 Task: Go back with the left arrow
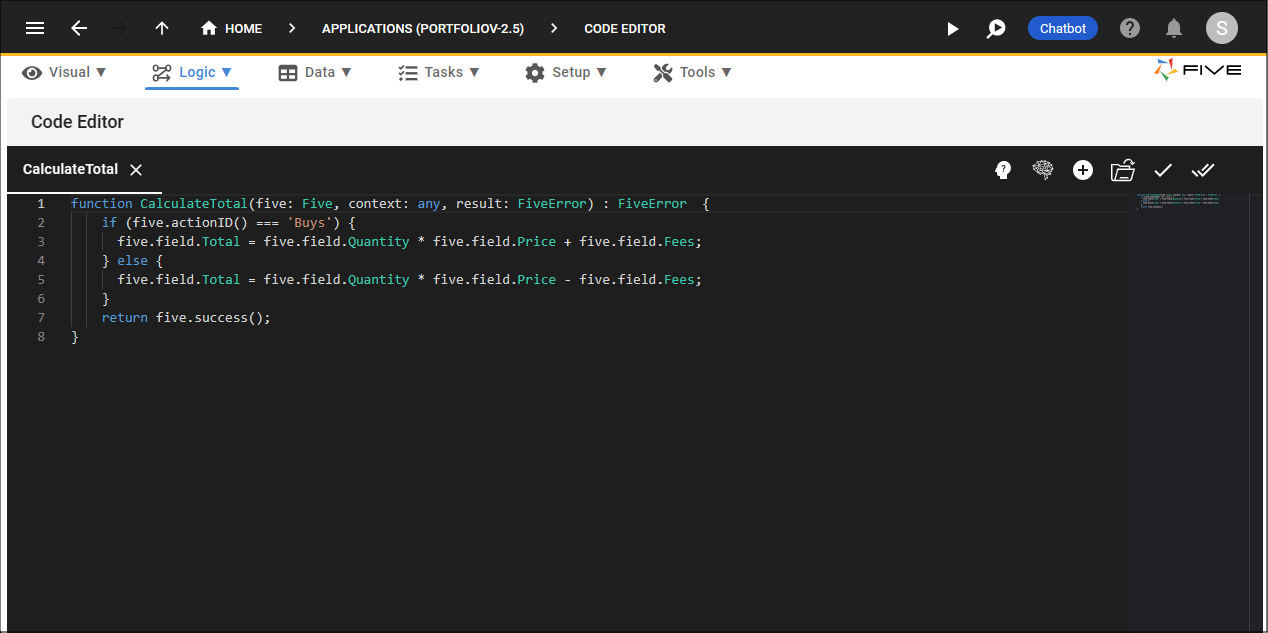(79, 28)
